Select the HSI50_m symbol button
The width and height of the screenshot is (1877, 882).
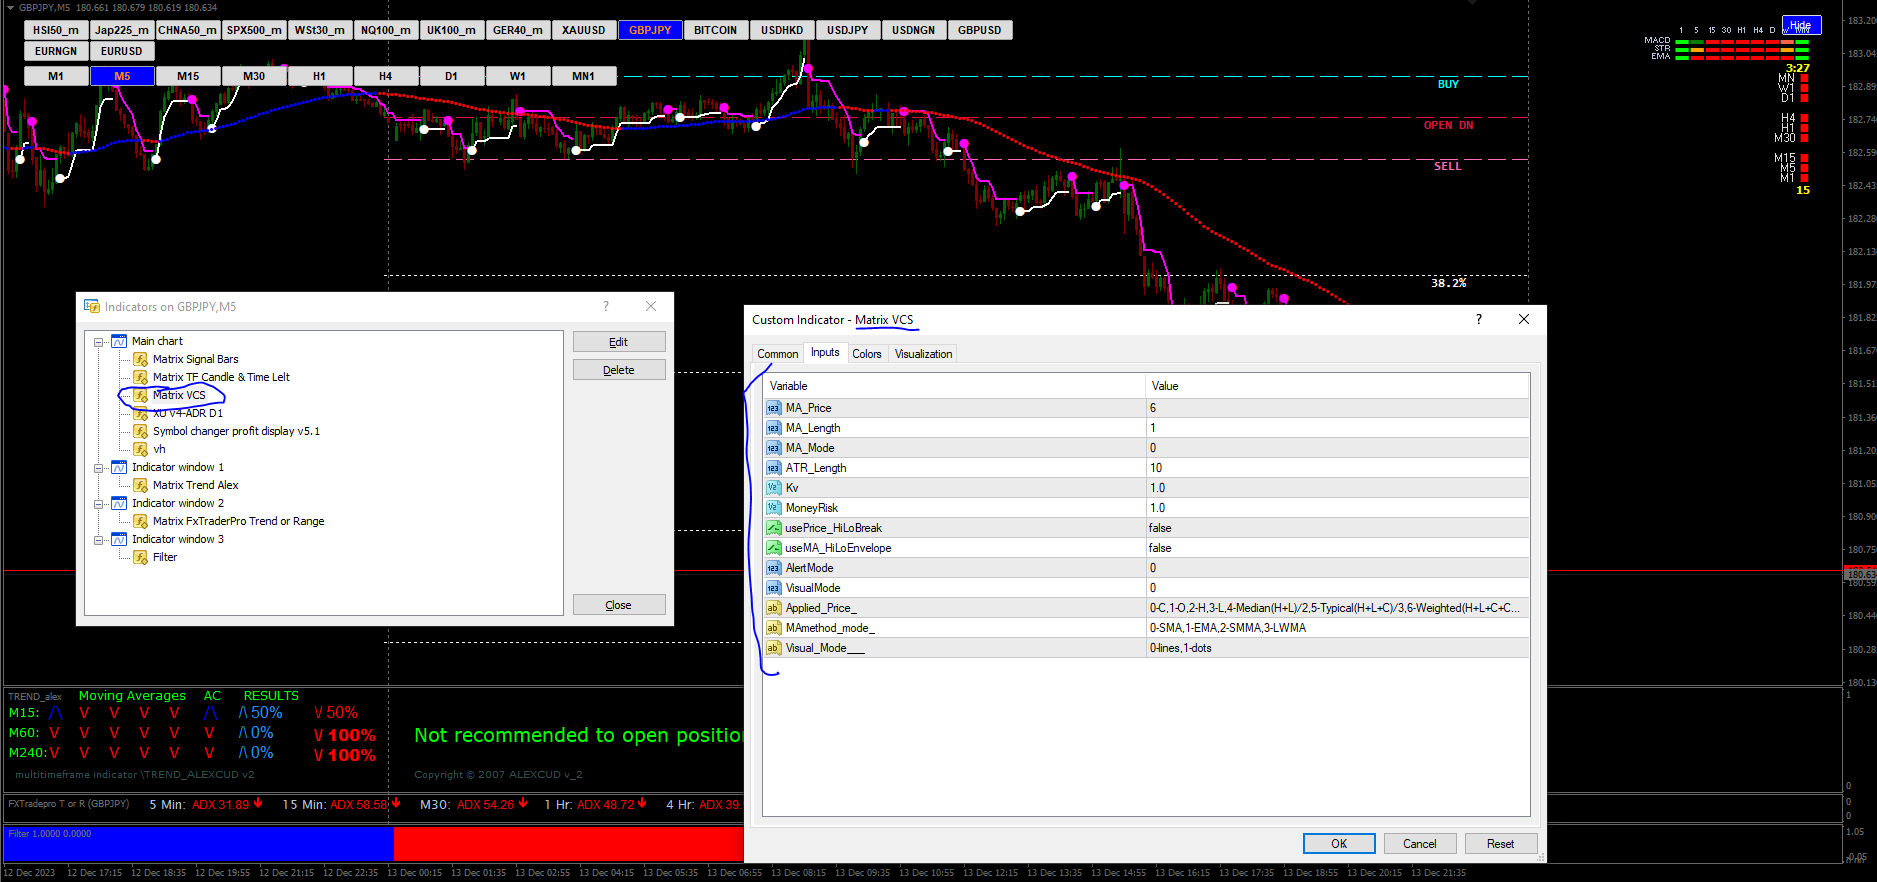(x=56, y=30)
